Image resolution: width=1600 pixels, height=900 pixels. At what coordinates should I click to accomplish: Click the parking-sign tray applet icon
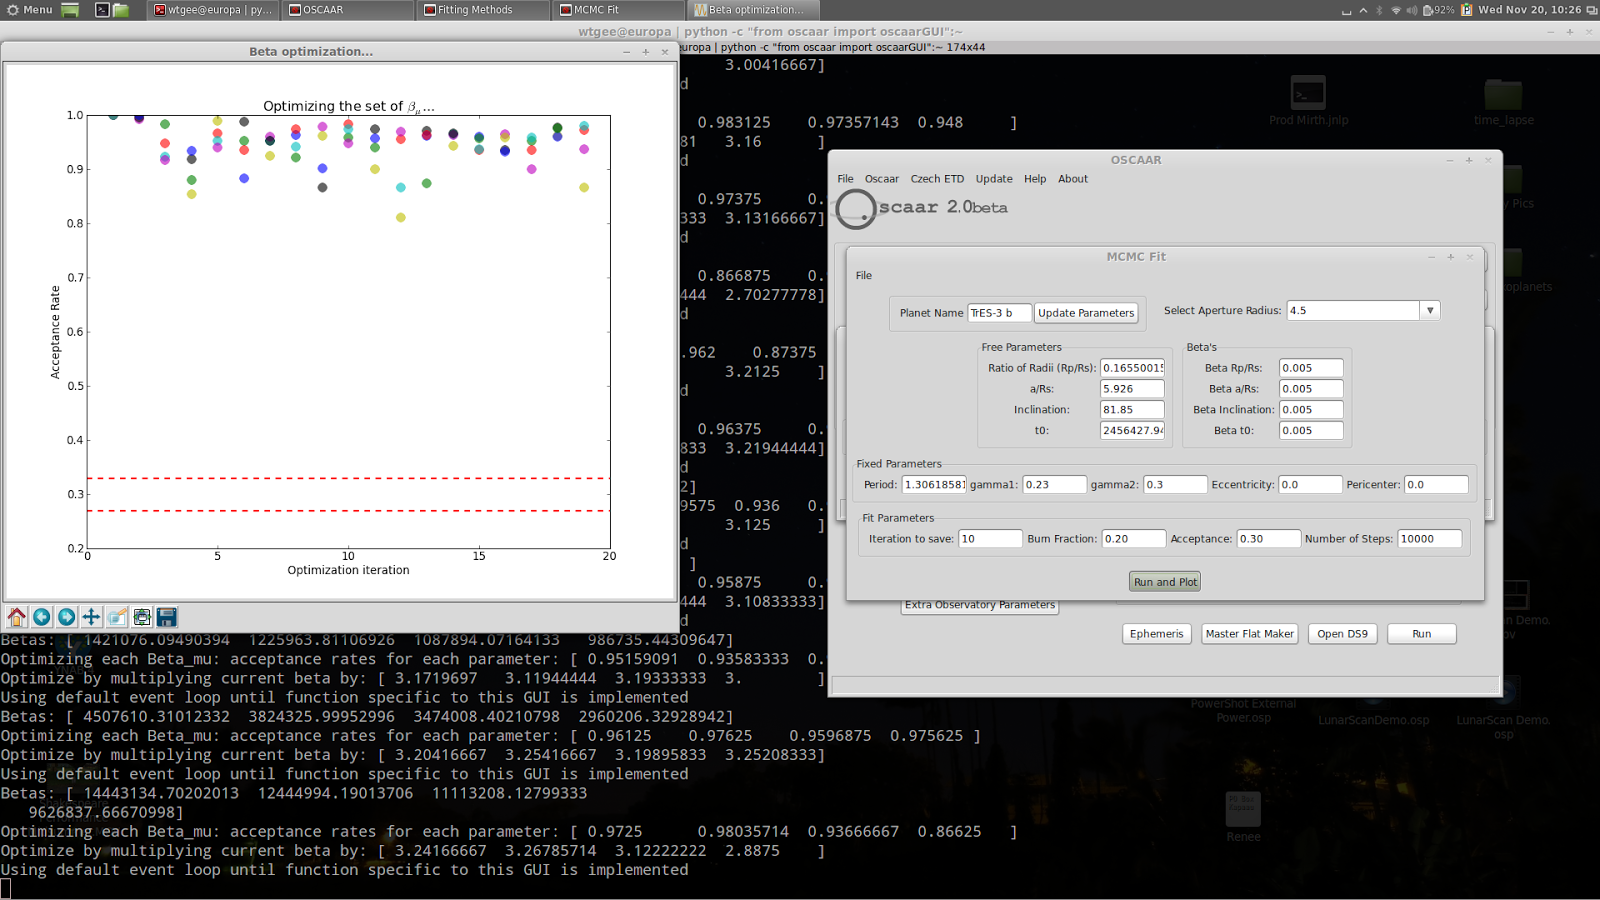(x=1467, y=10)
